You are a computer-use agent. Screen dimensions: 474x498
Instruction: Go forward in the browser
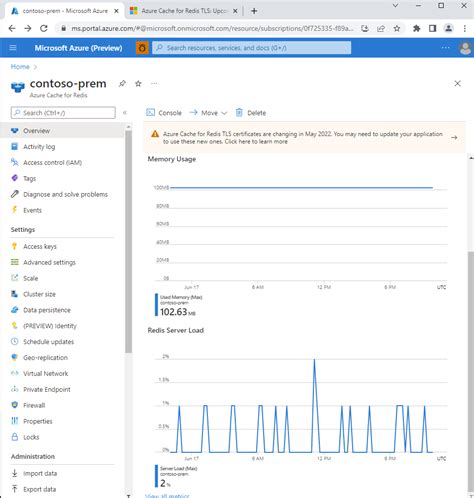click(x=28, y=29)
